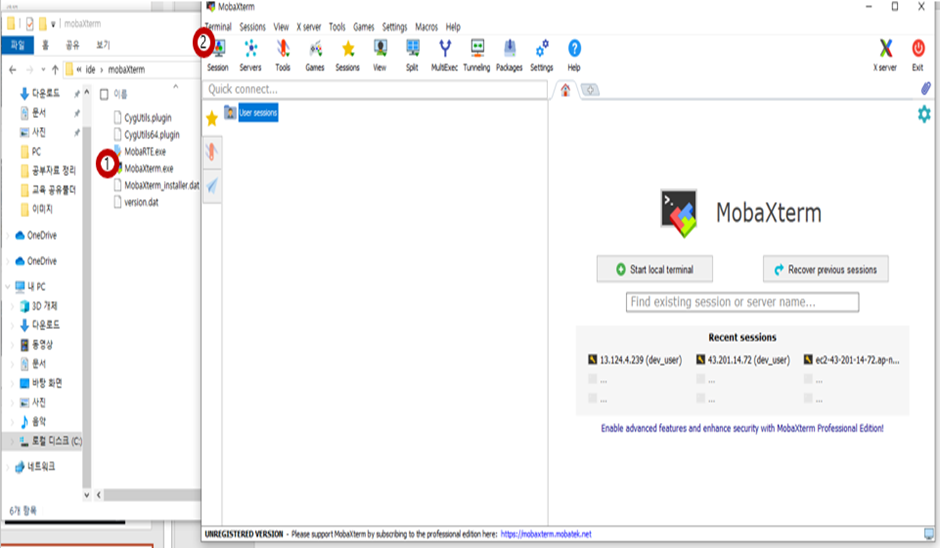
Task: Open the X server menu
Action: (x=309, y=27)
